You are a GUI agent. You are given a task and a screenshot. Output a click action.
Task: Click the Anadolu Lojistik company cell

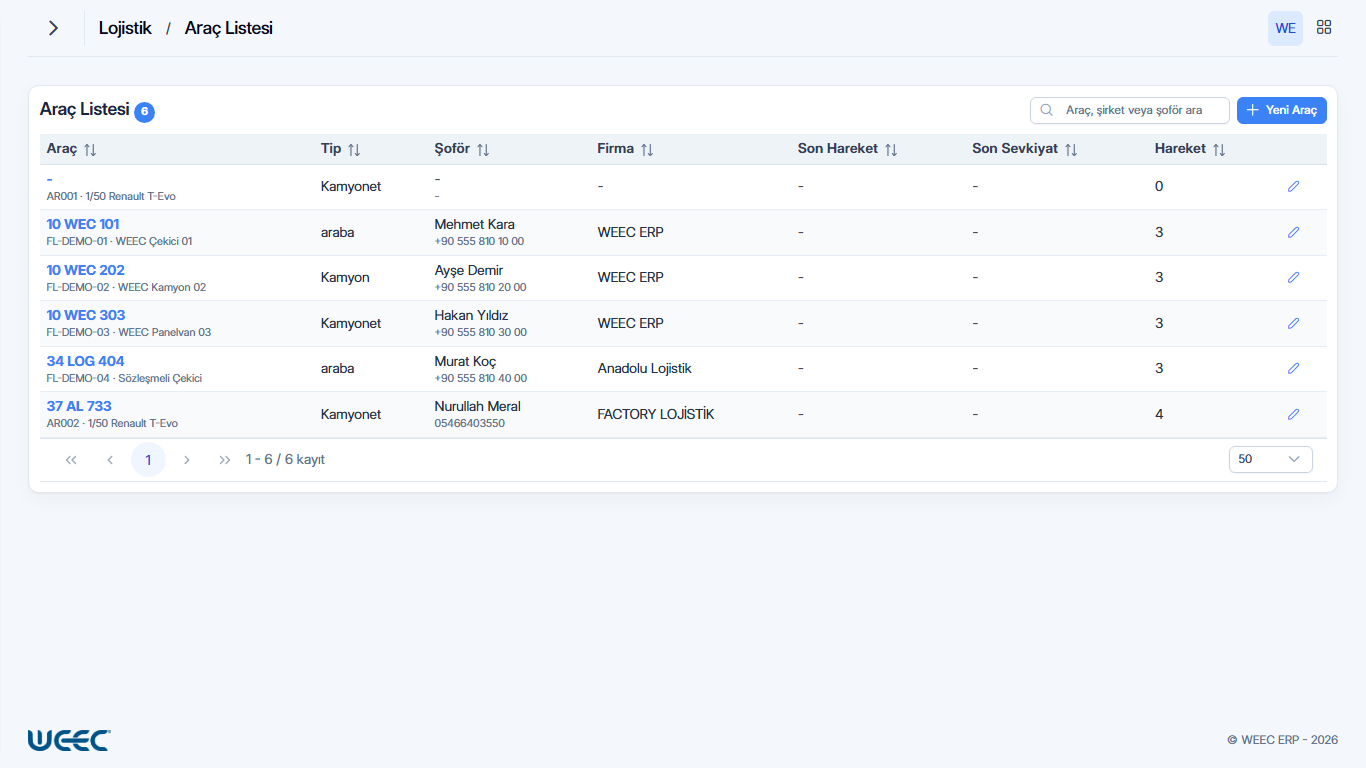click(x=645, y=368)
